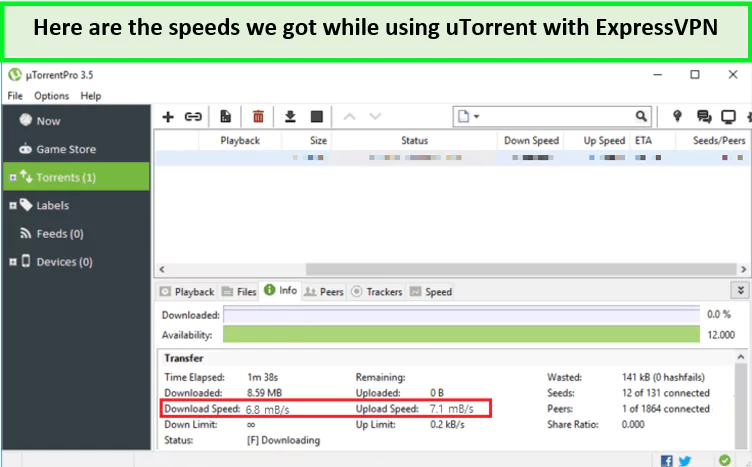Open the Help menu

click(x=91, y=96)
